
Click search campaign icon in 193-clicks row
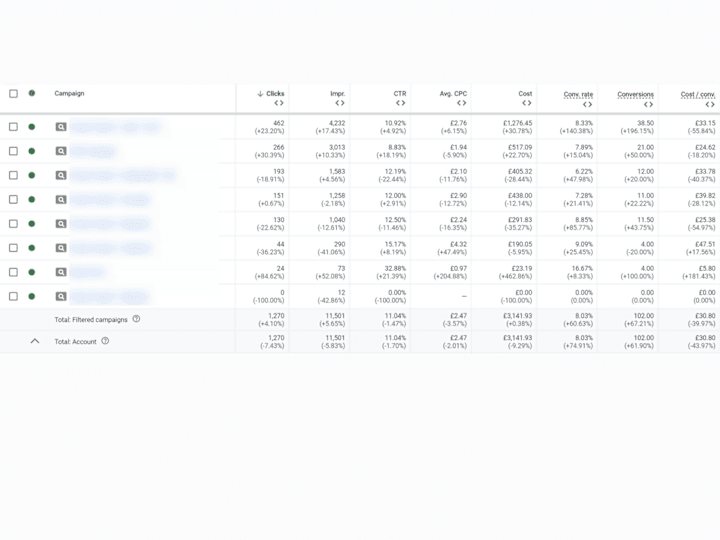point(61,175)
